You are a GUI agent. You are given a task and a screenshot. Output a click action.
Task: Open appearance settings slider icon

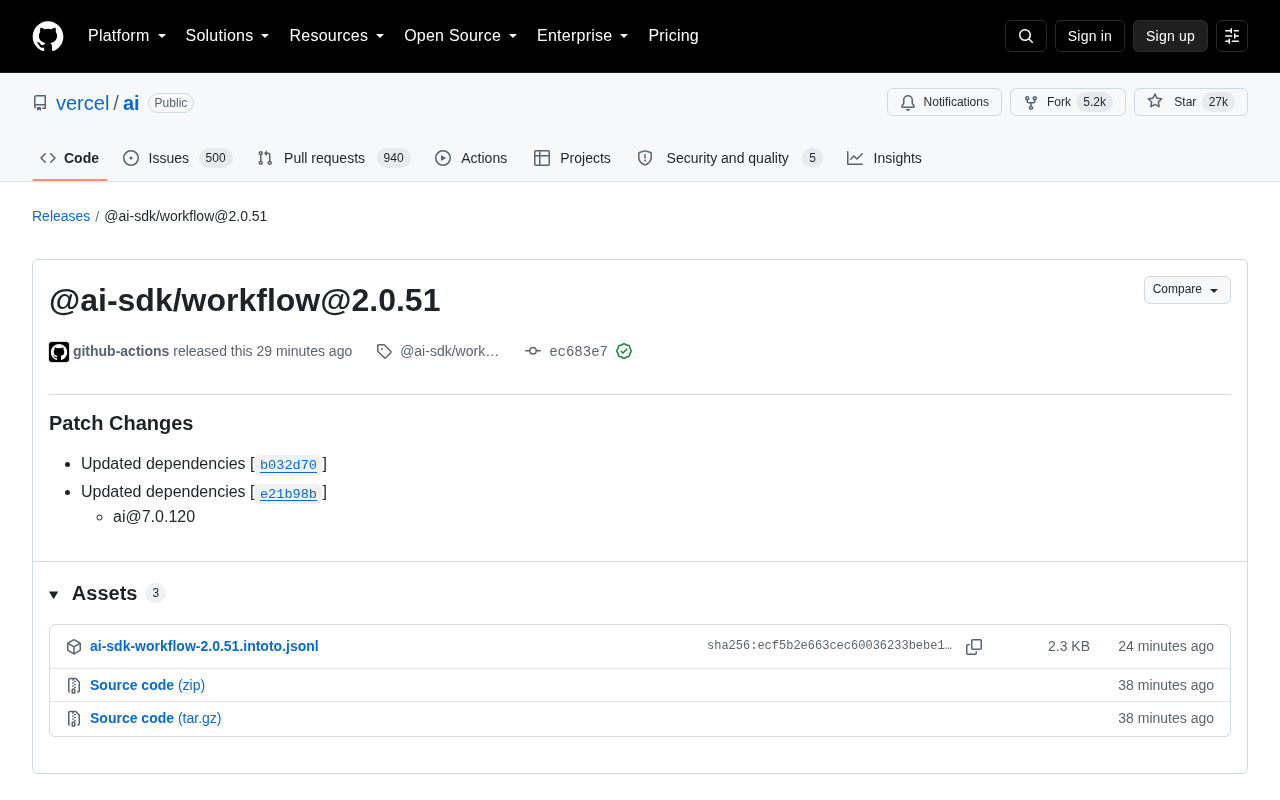click(1232, 36)
